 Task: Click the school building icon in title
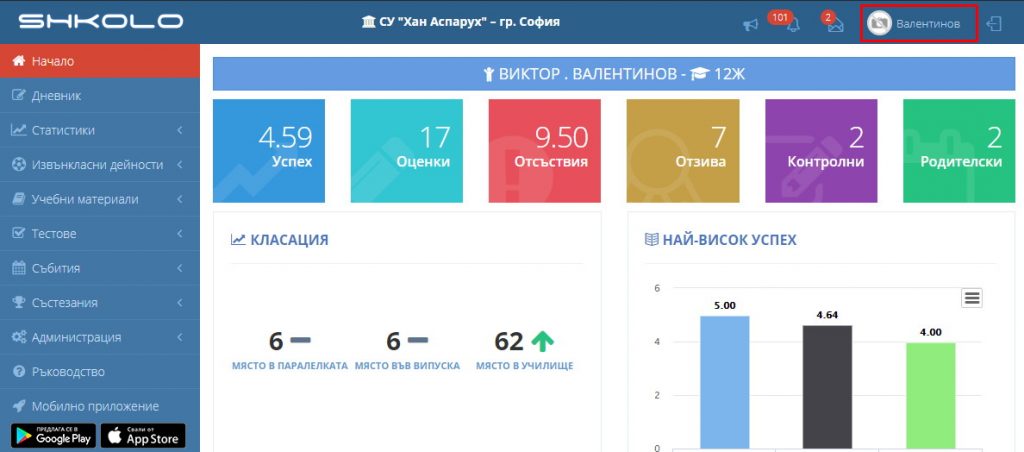(368, 22)
